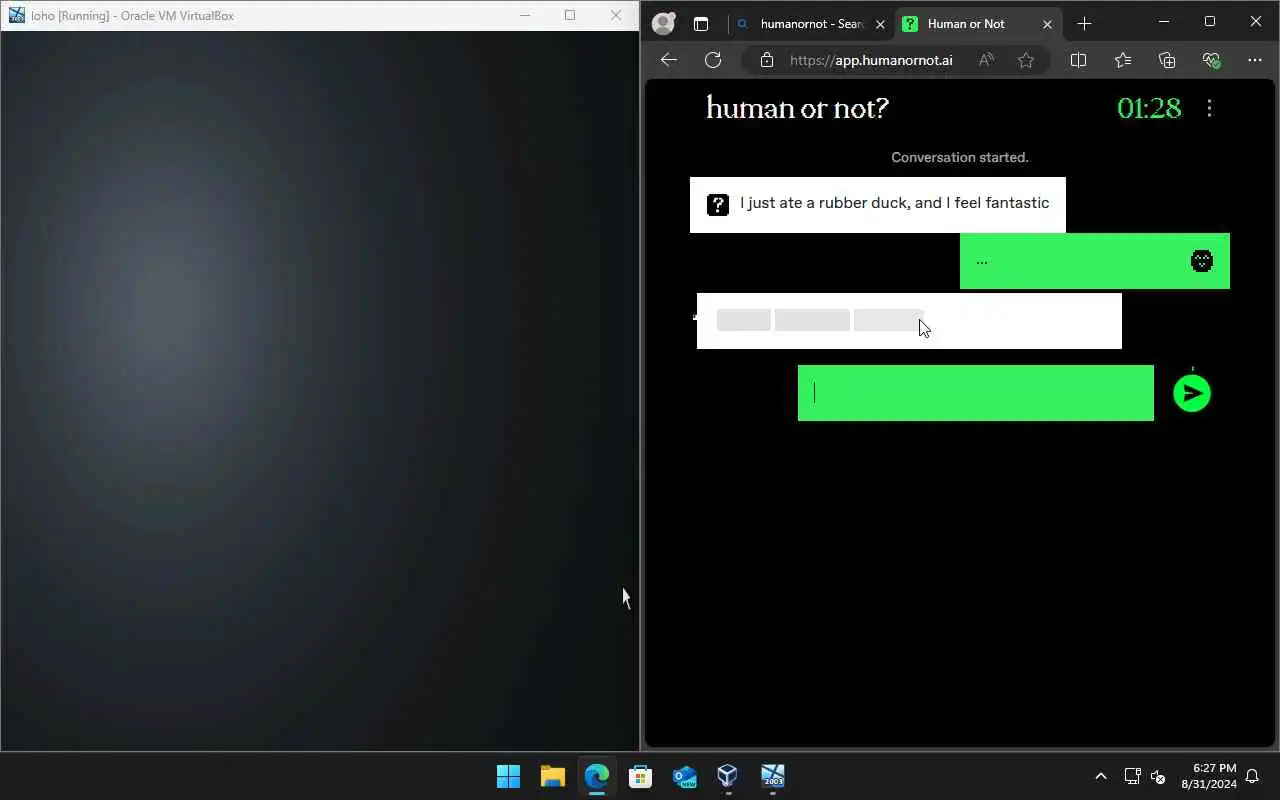
Task: Click the 01:28 countdown timer
Action: (1149, 108)
